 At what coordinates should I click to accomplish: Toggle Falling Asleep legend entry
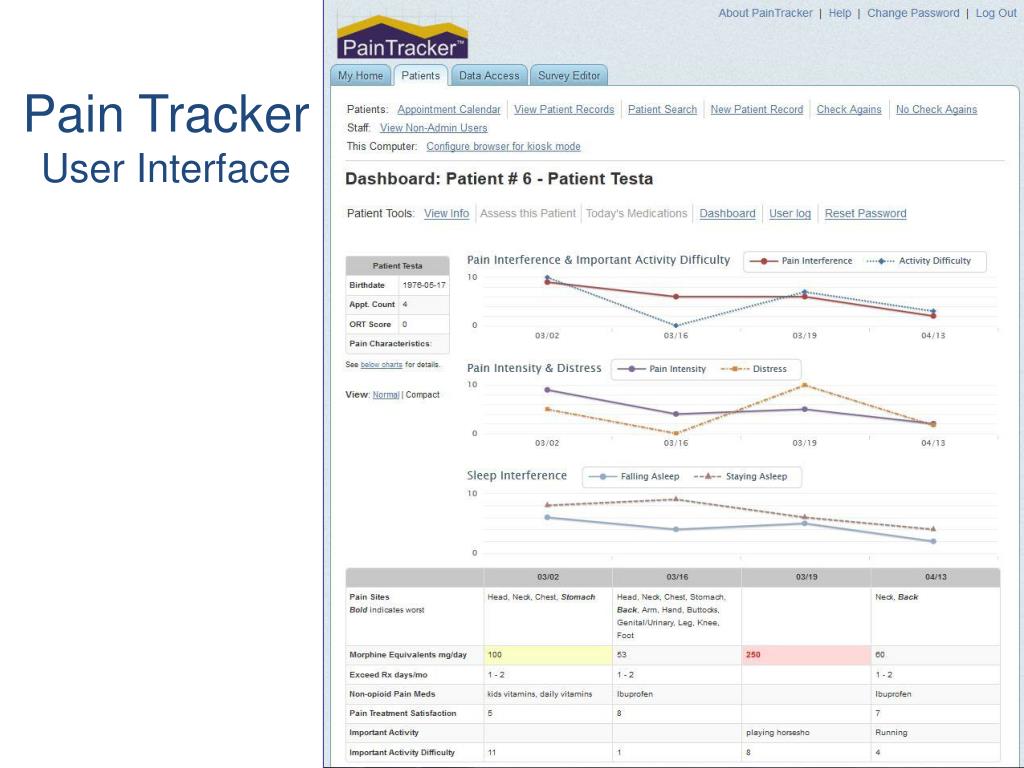(x=633, y=477)
